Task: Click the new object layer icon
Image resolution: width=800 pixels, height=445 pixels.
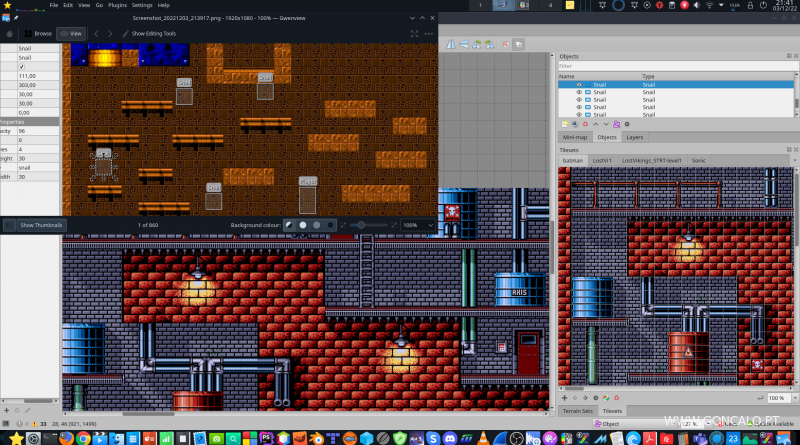Action: point(565,124)
